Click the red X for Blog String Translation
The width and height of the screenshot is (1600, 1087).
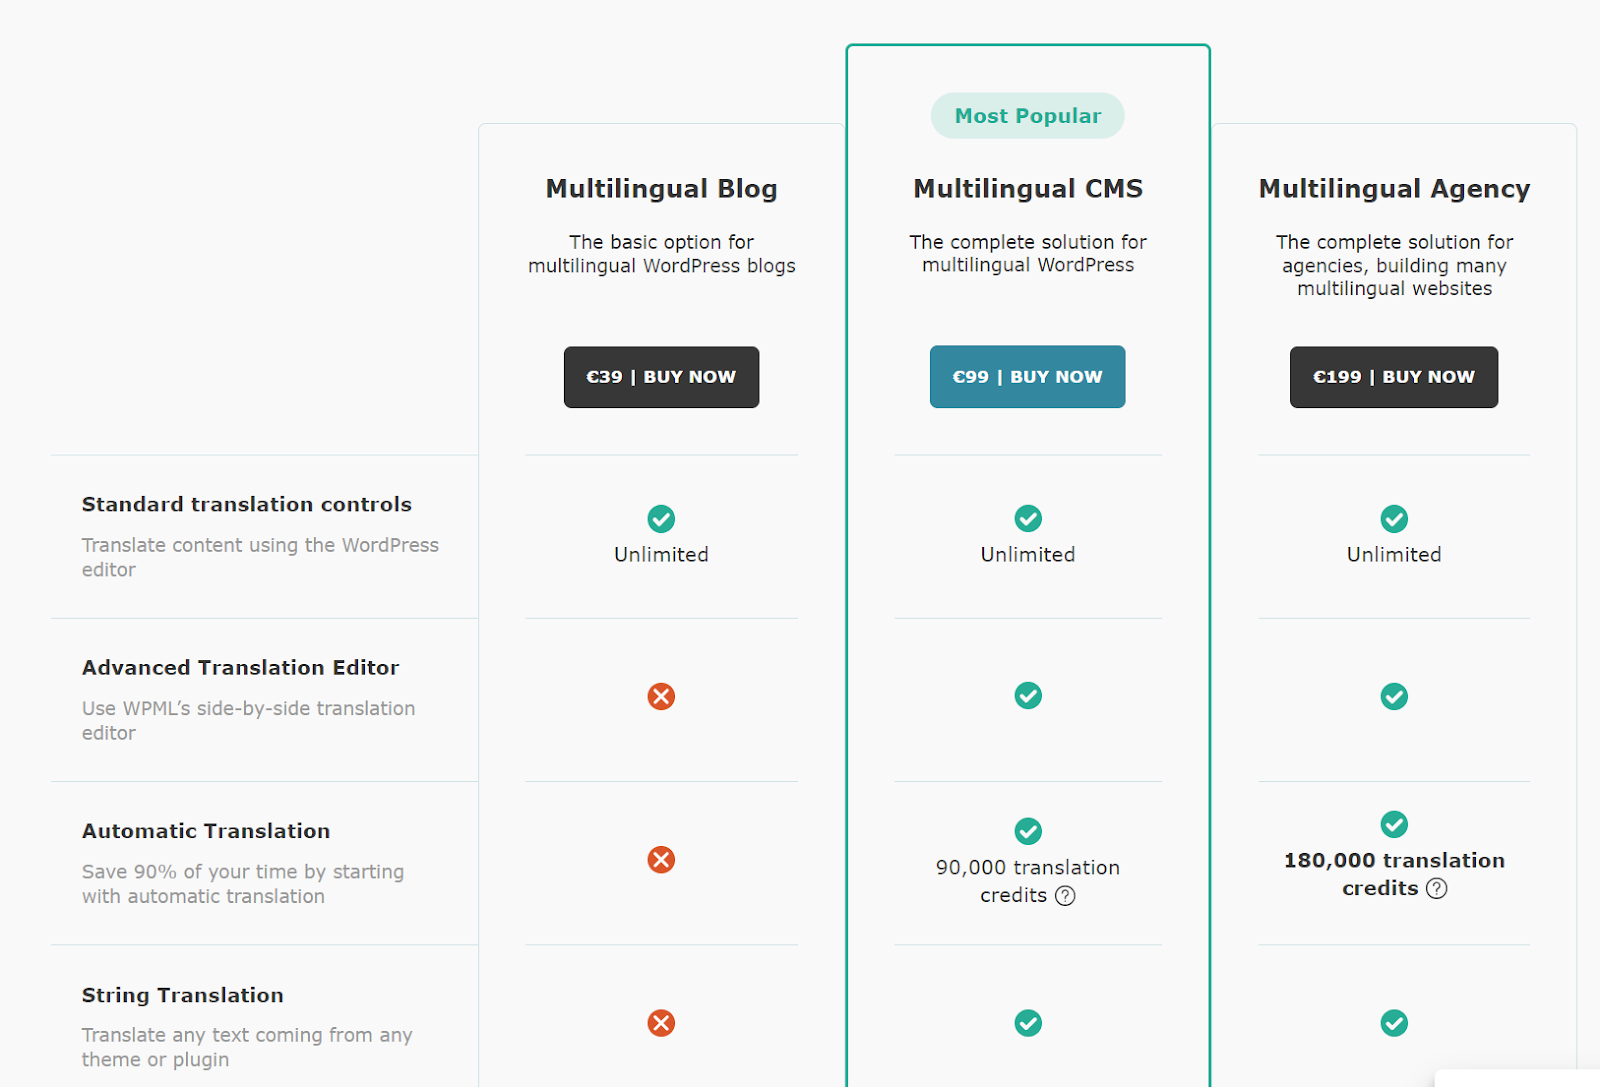661,1023
